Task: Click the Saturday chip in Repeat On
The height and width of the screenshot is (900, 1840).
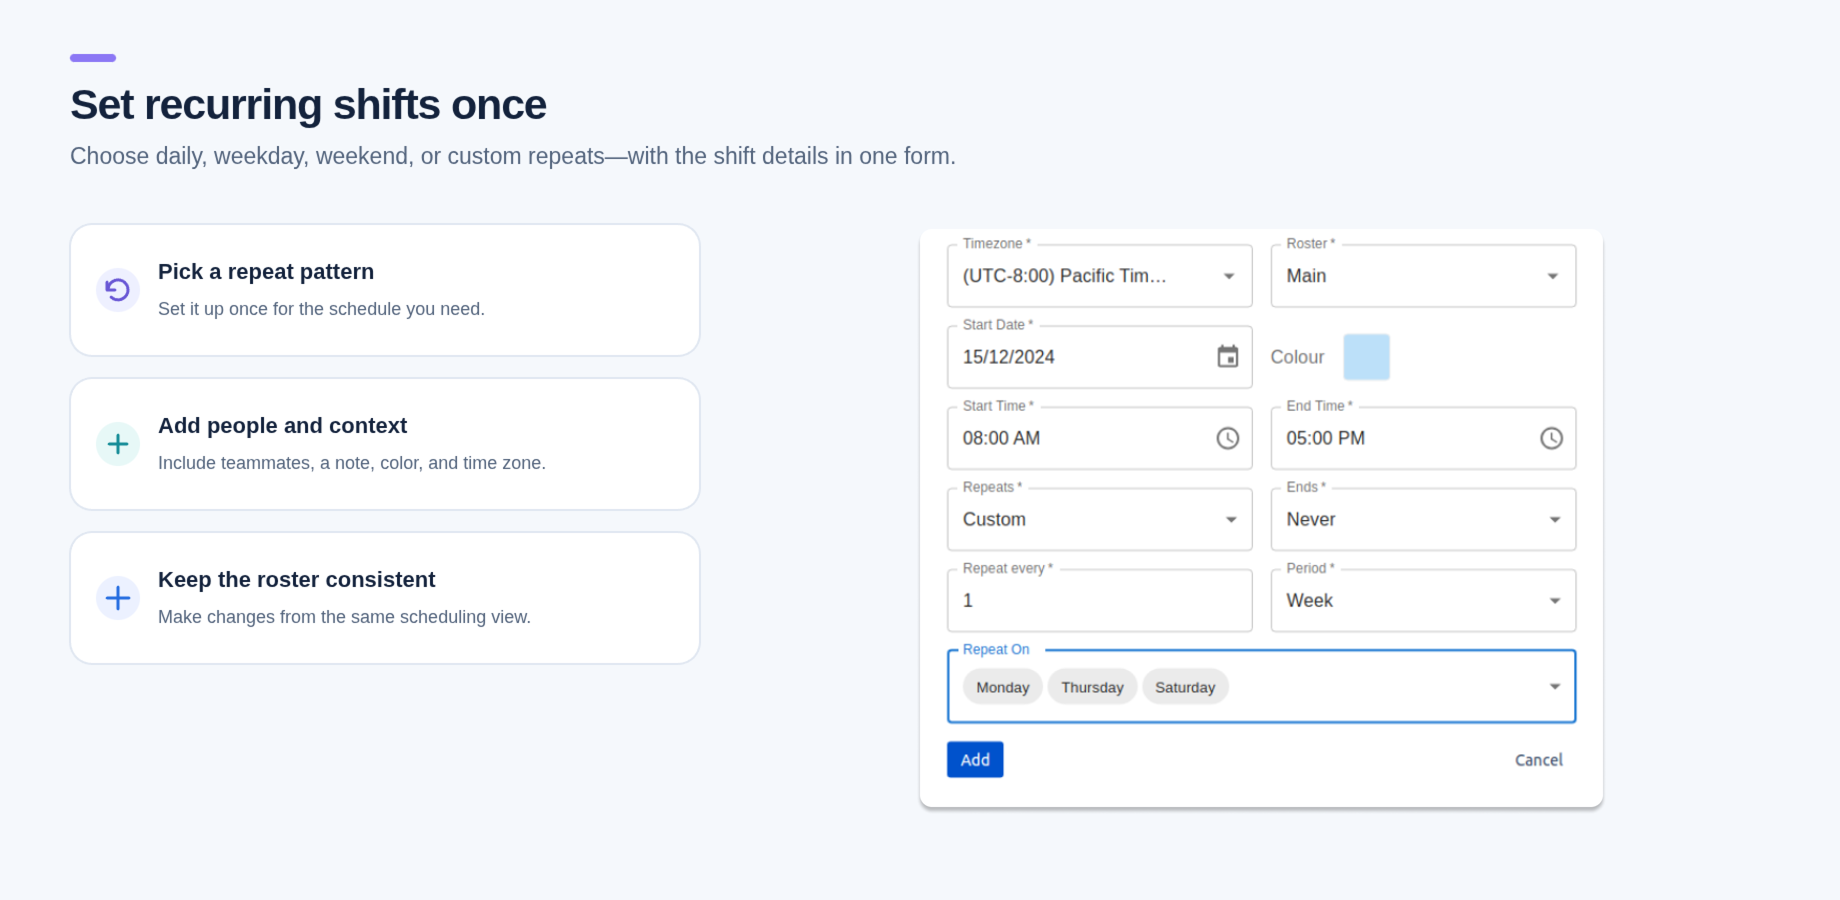Action: pyautogui.click(x=1185, y=687)
